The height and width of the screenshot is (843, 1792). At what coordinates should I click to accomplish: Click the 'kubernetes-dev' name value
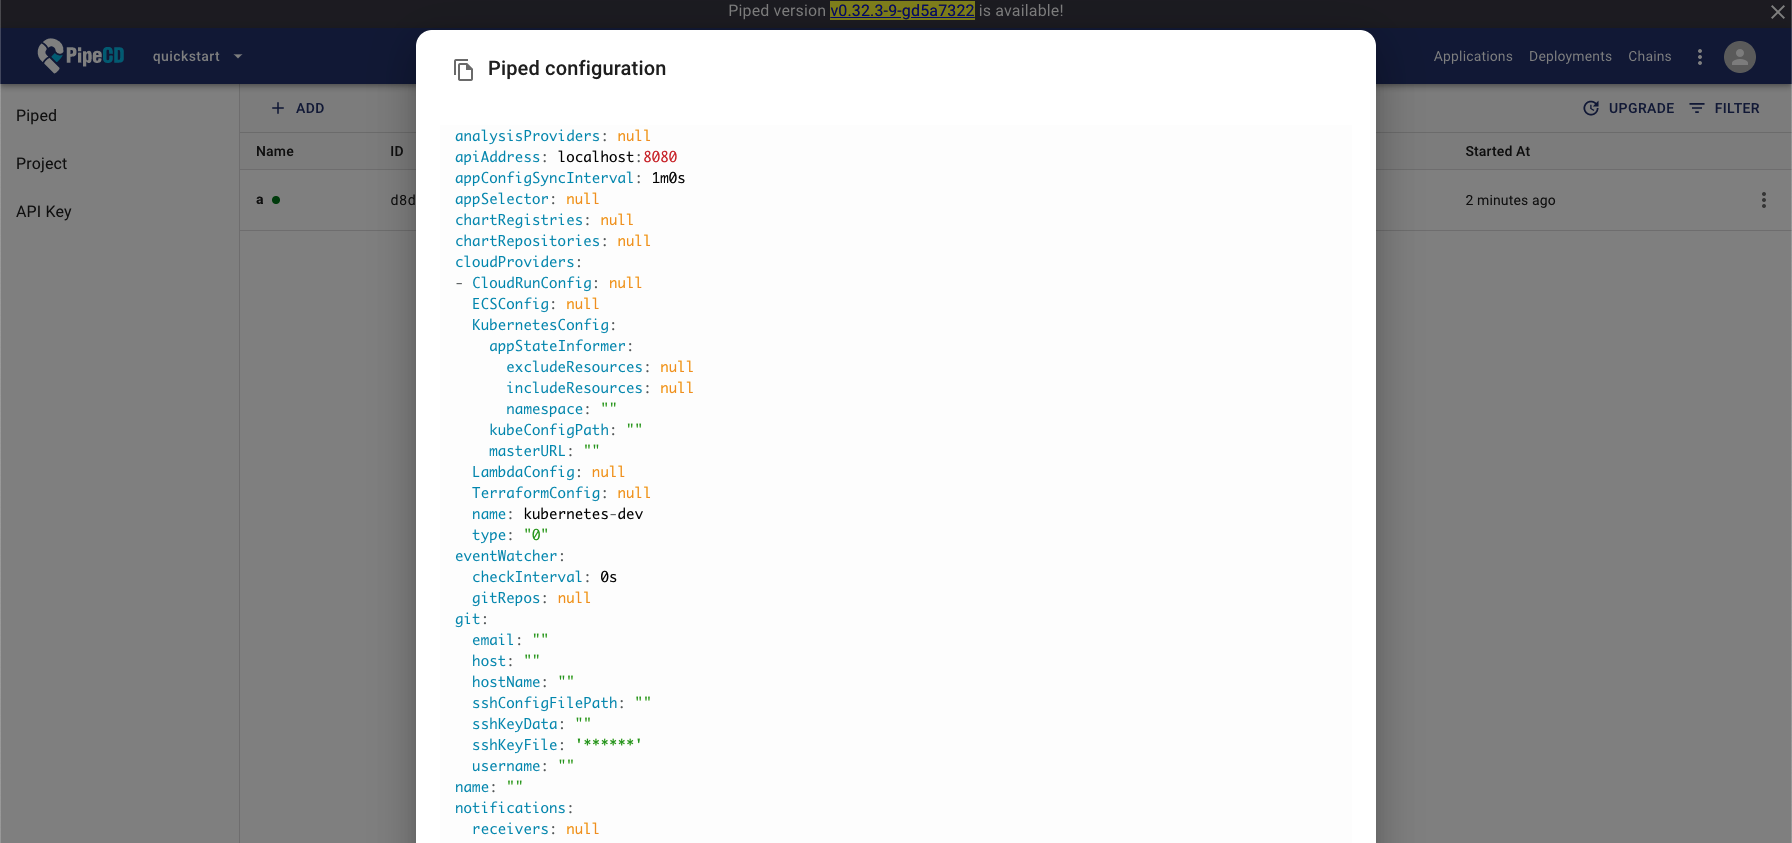583,514
